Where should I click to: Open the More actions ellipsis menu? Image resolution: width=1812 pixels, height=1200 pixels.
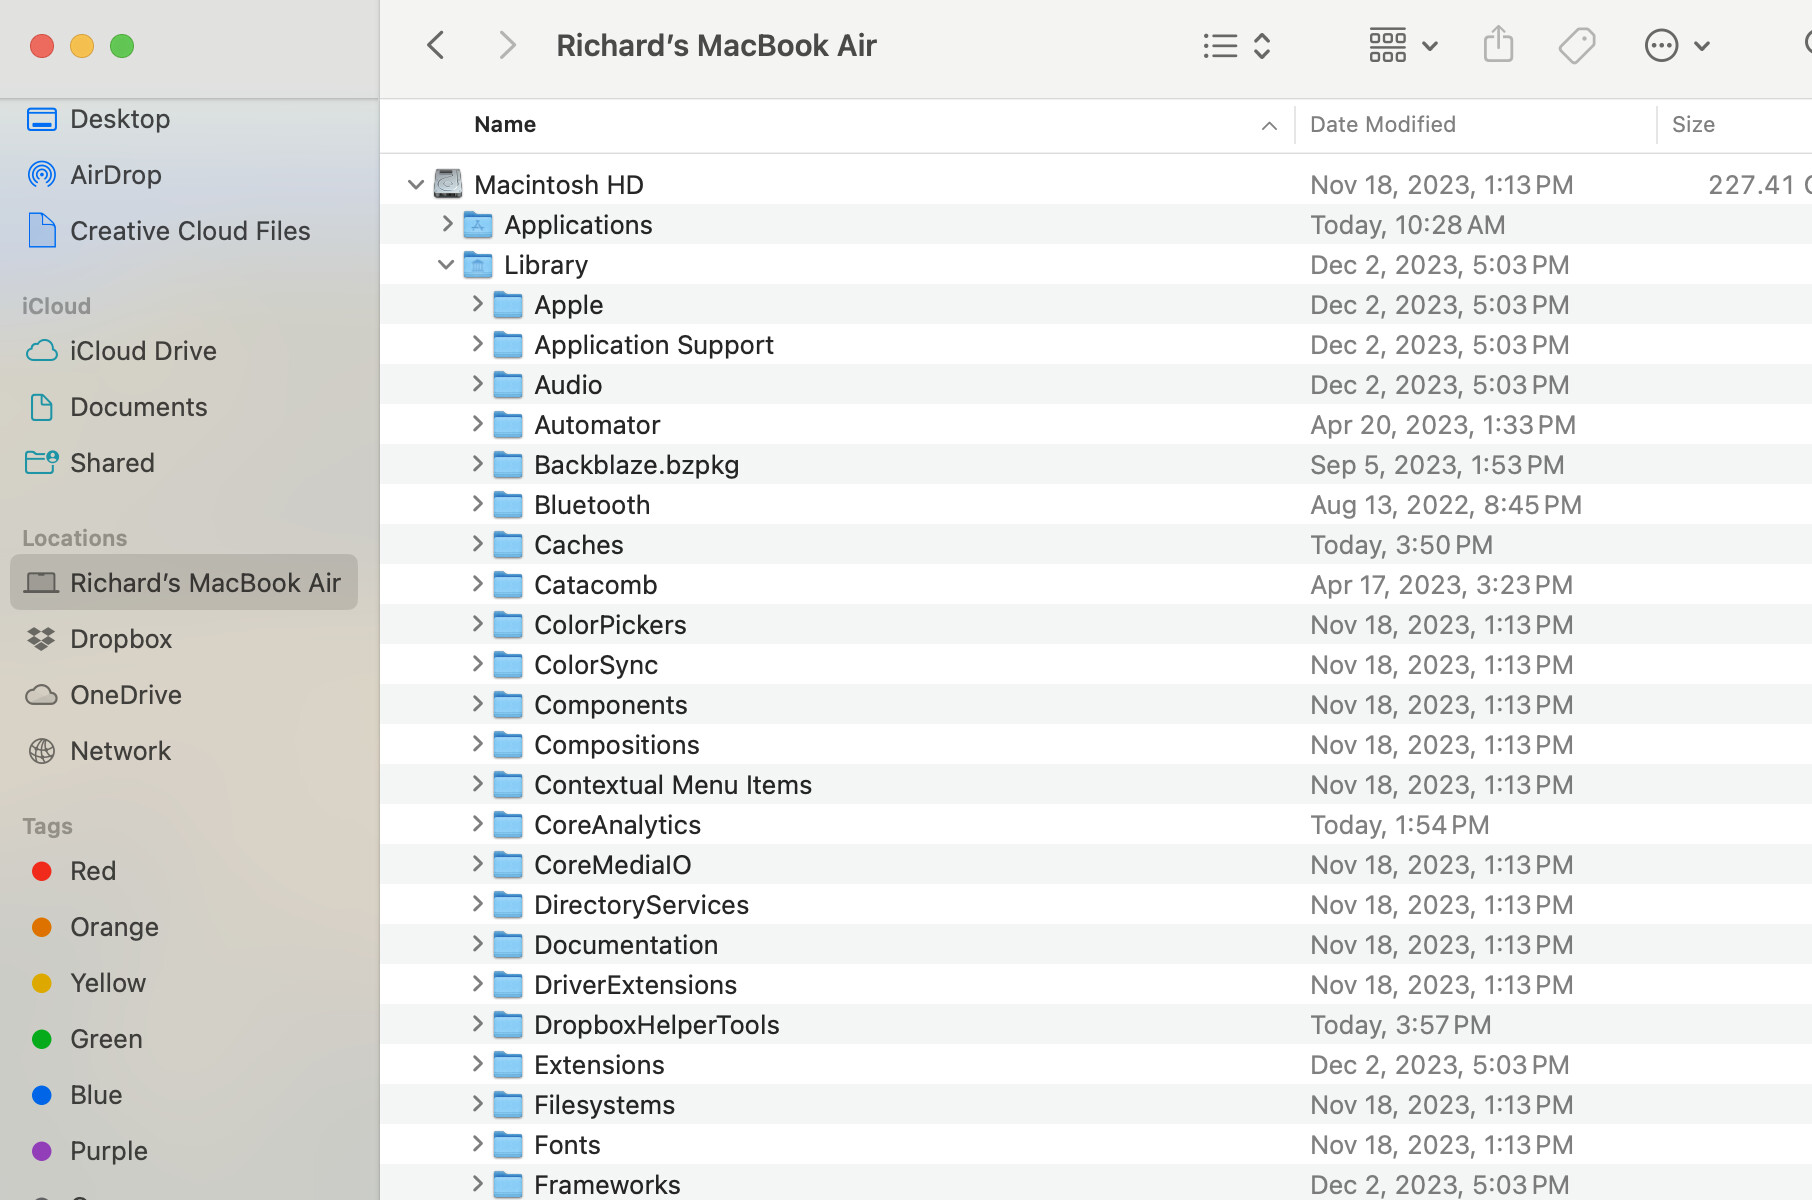tap(1676, 46)
